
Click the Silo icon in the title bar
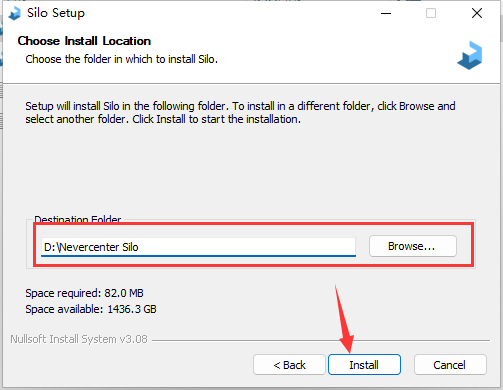pos(15,13)
